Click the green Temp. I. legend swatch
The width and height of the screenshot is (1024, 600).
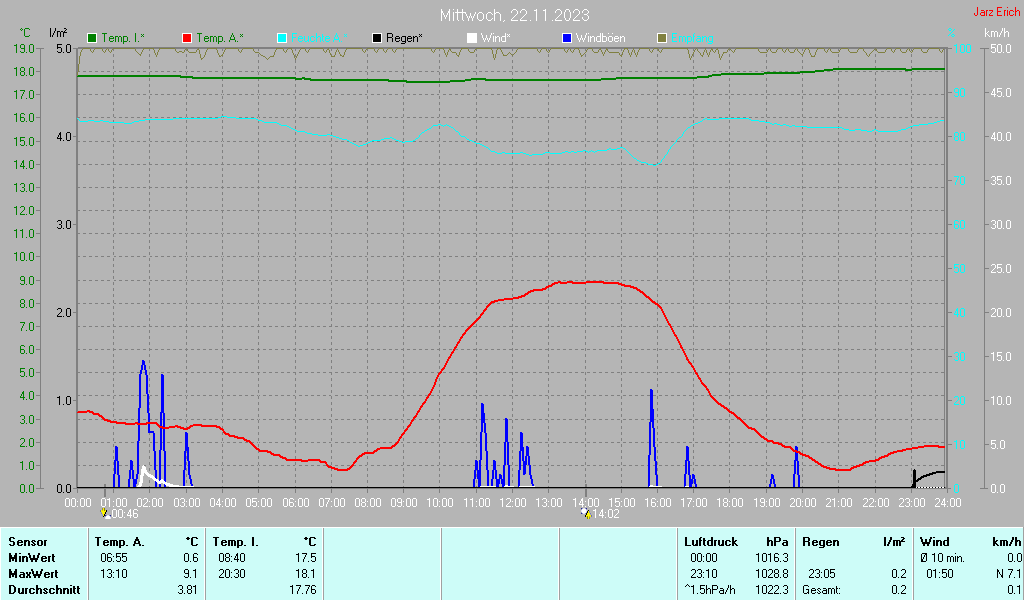(x=93, y=38)
